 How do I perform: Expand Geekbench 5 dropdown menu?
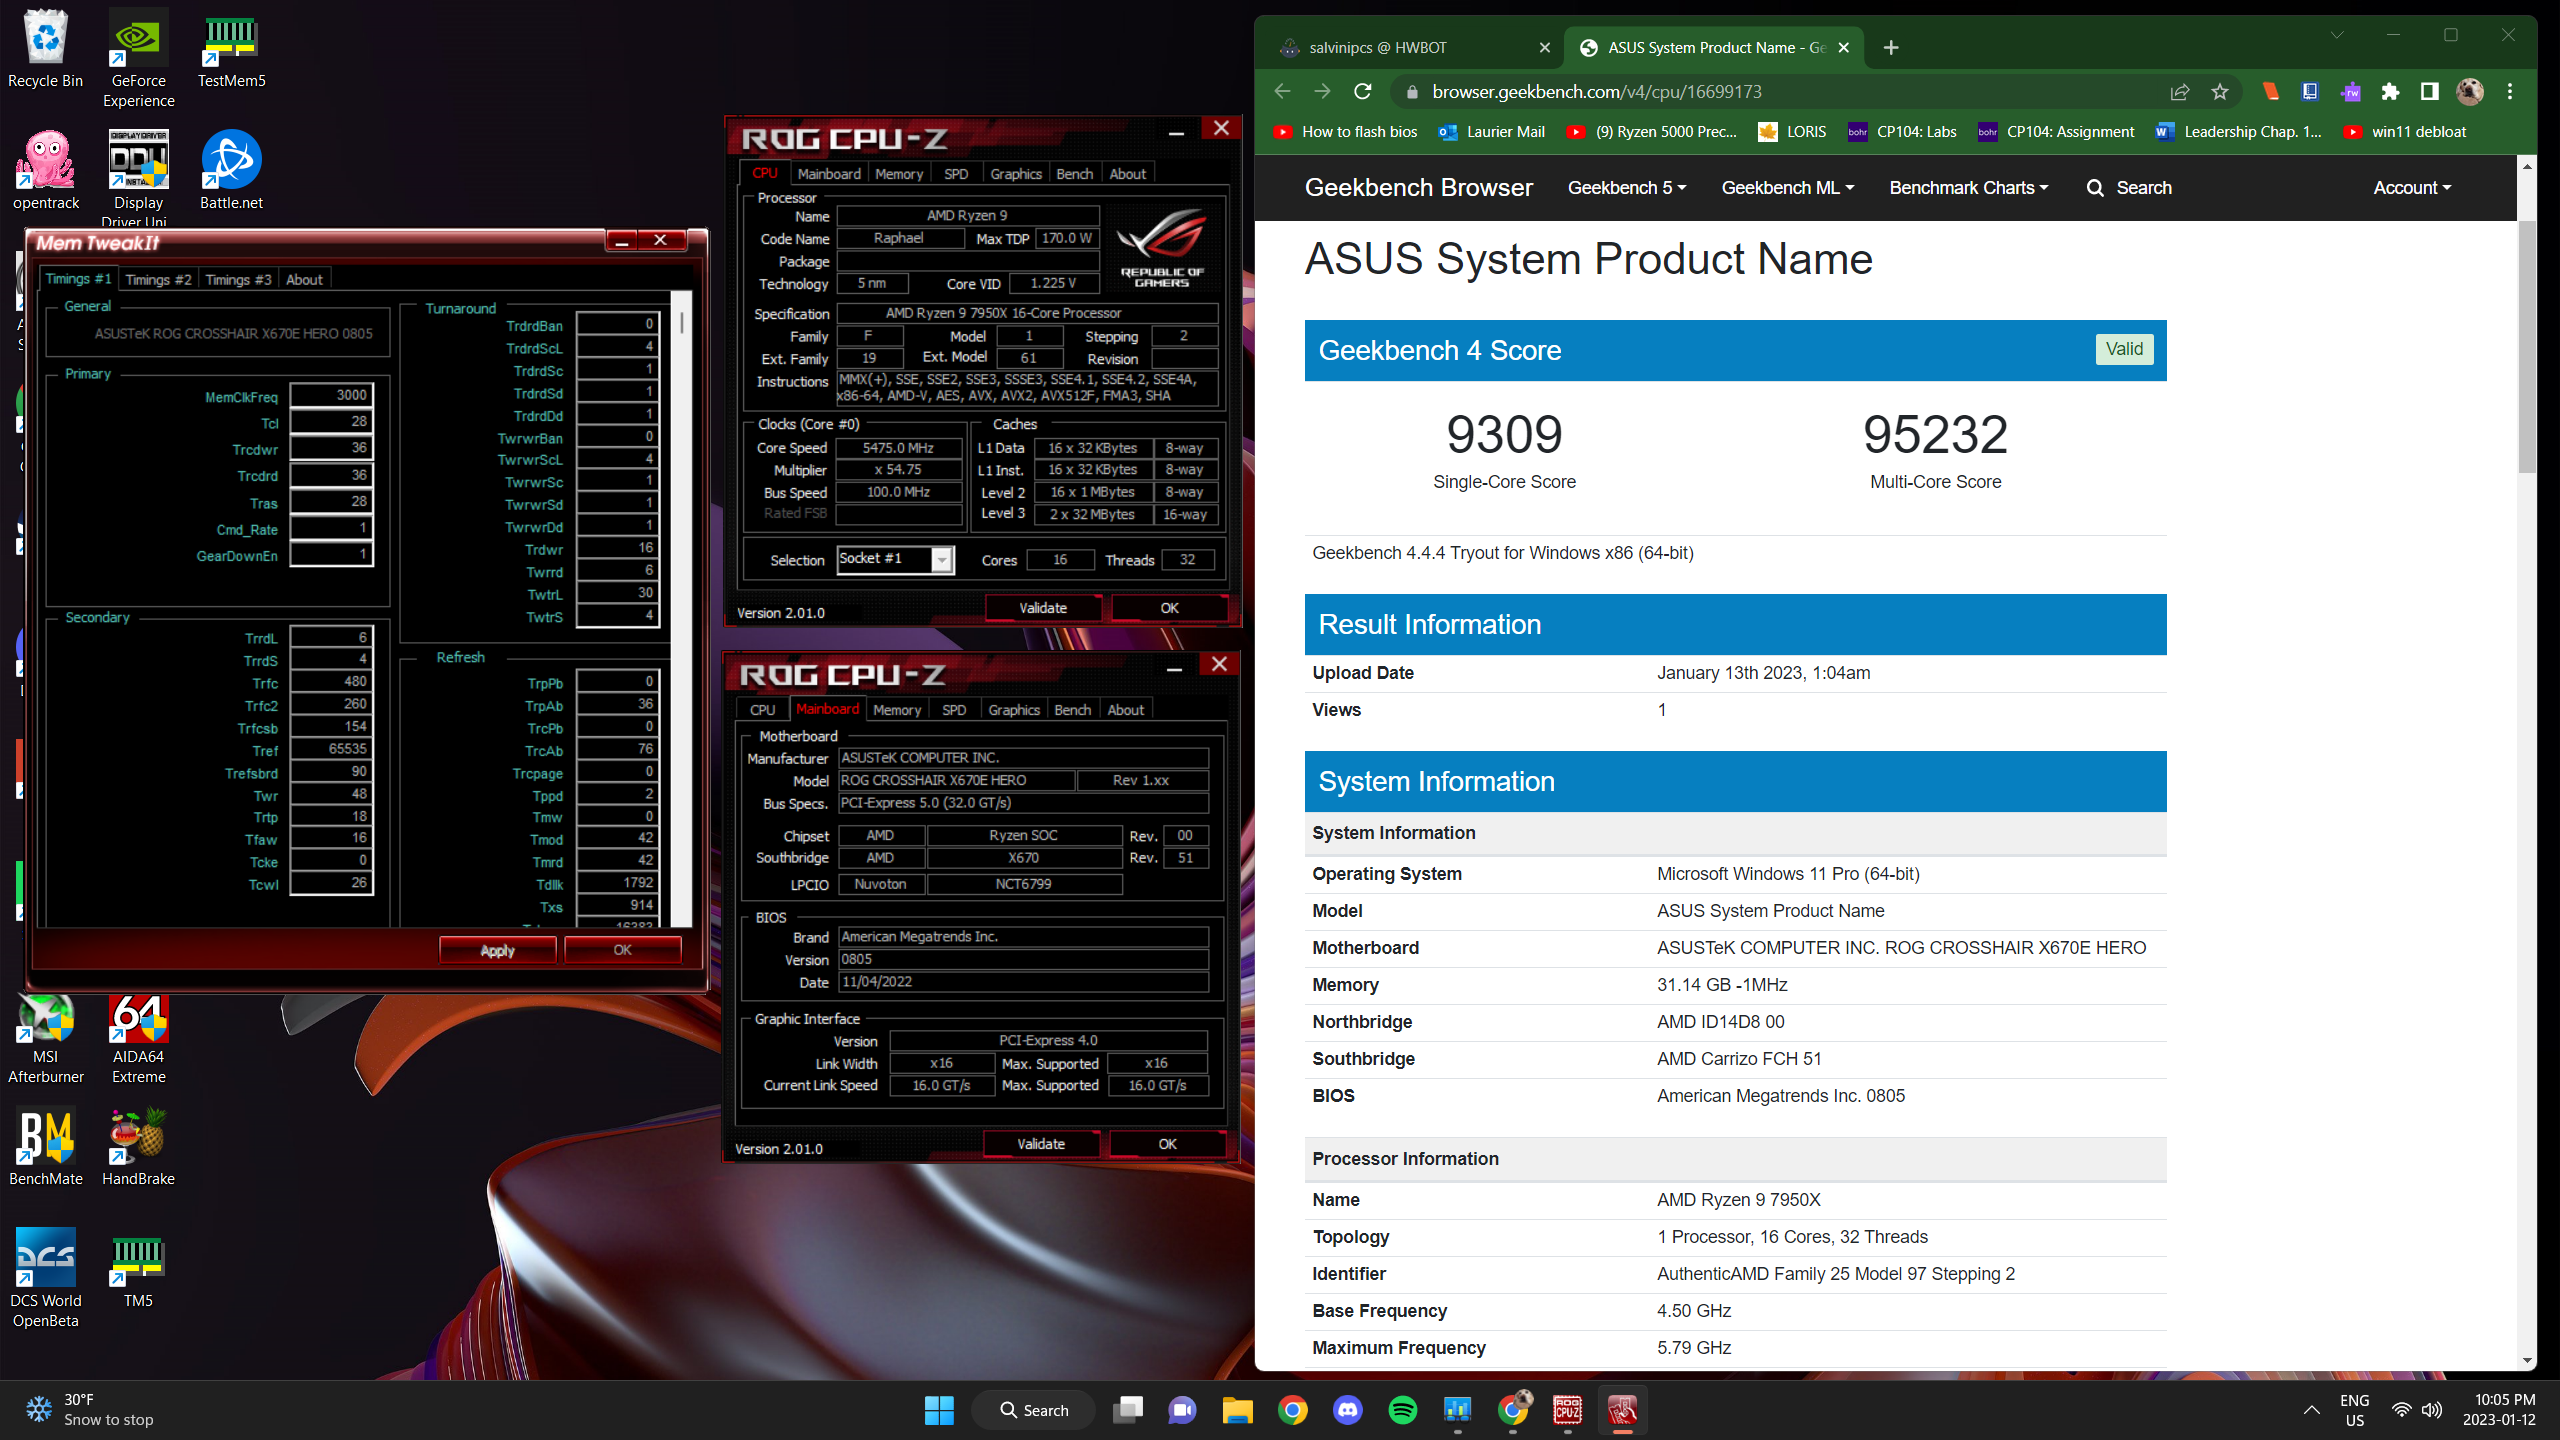[x=1626, y=188]
